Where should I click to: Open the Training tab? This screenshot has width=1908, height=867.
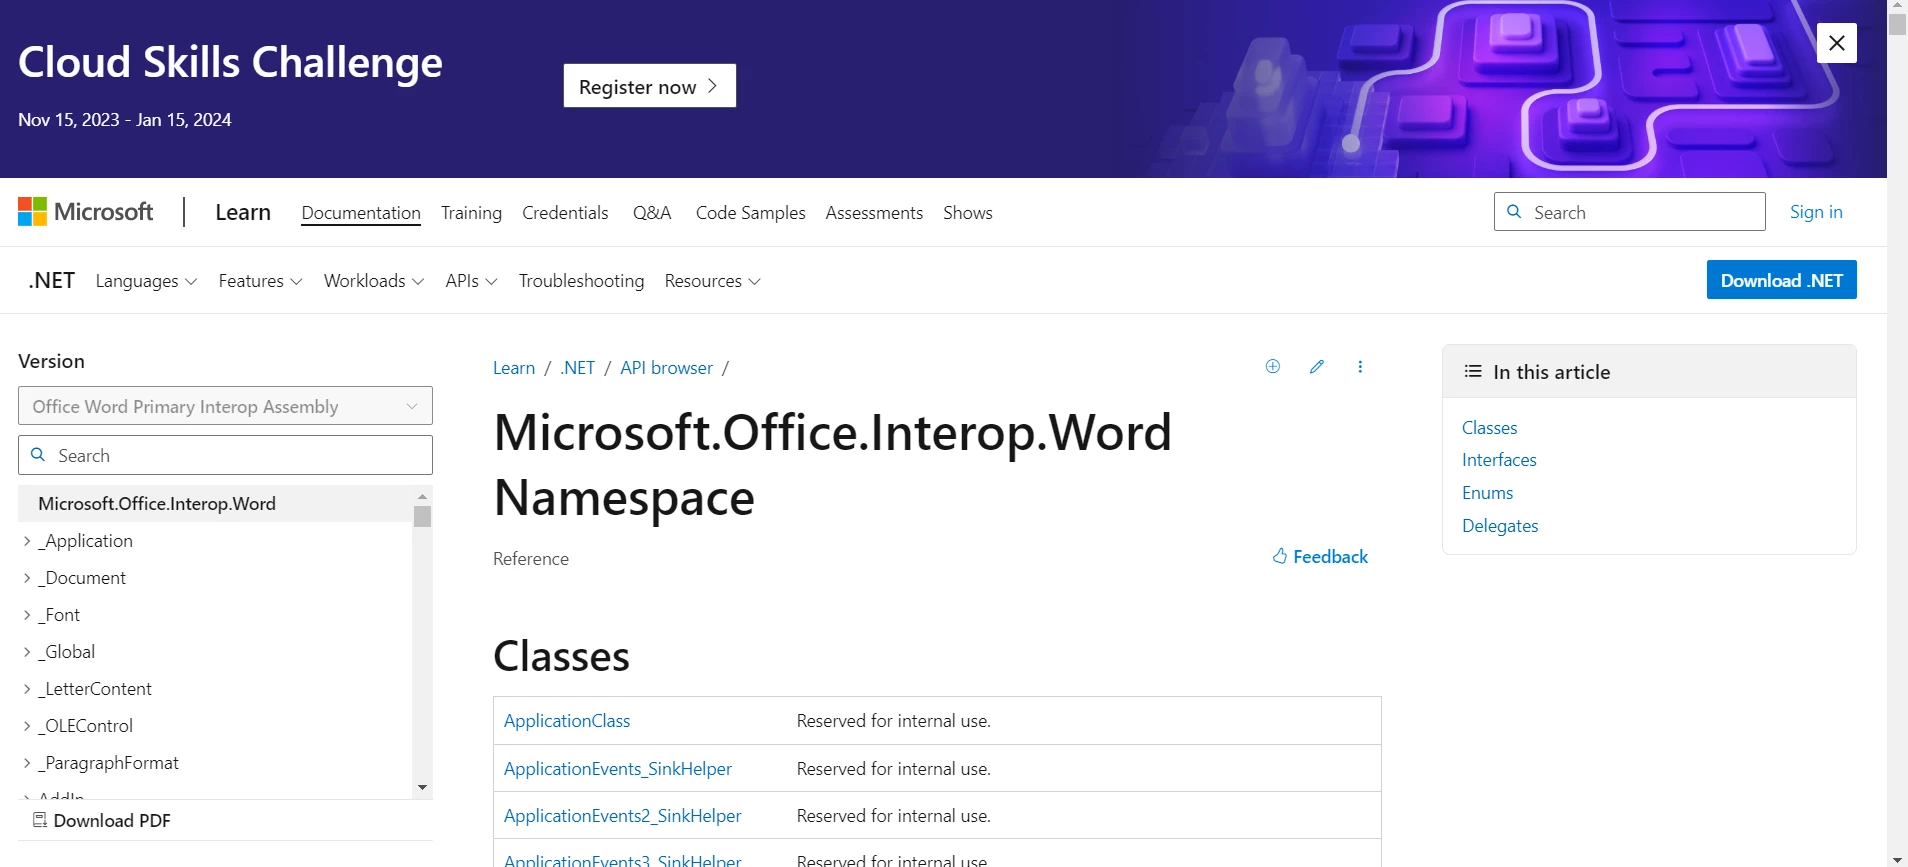[471, 213]
